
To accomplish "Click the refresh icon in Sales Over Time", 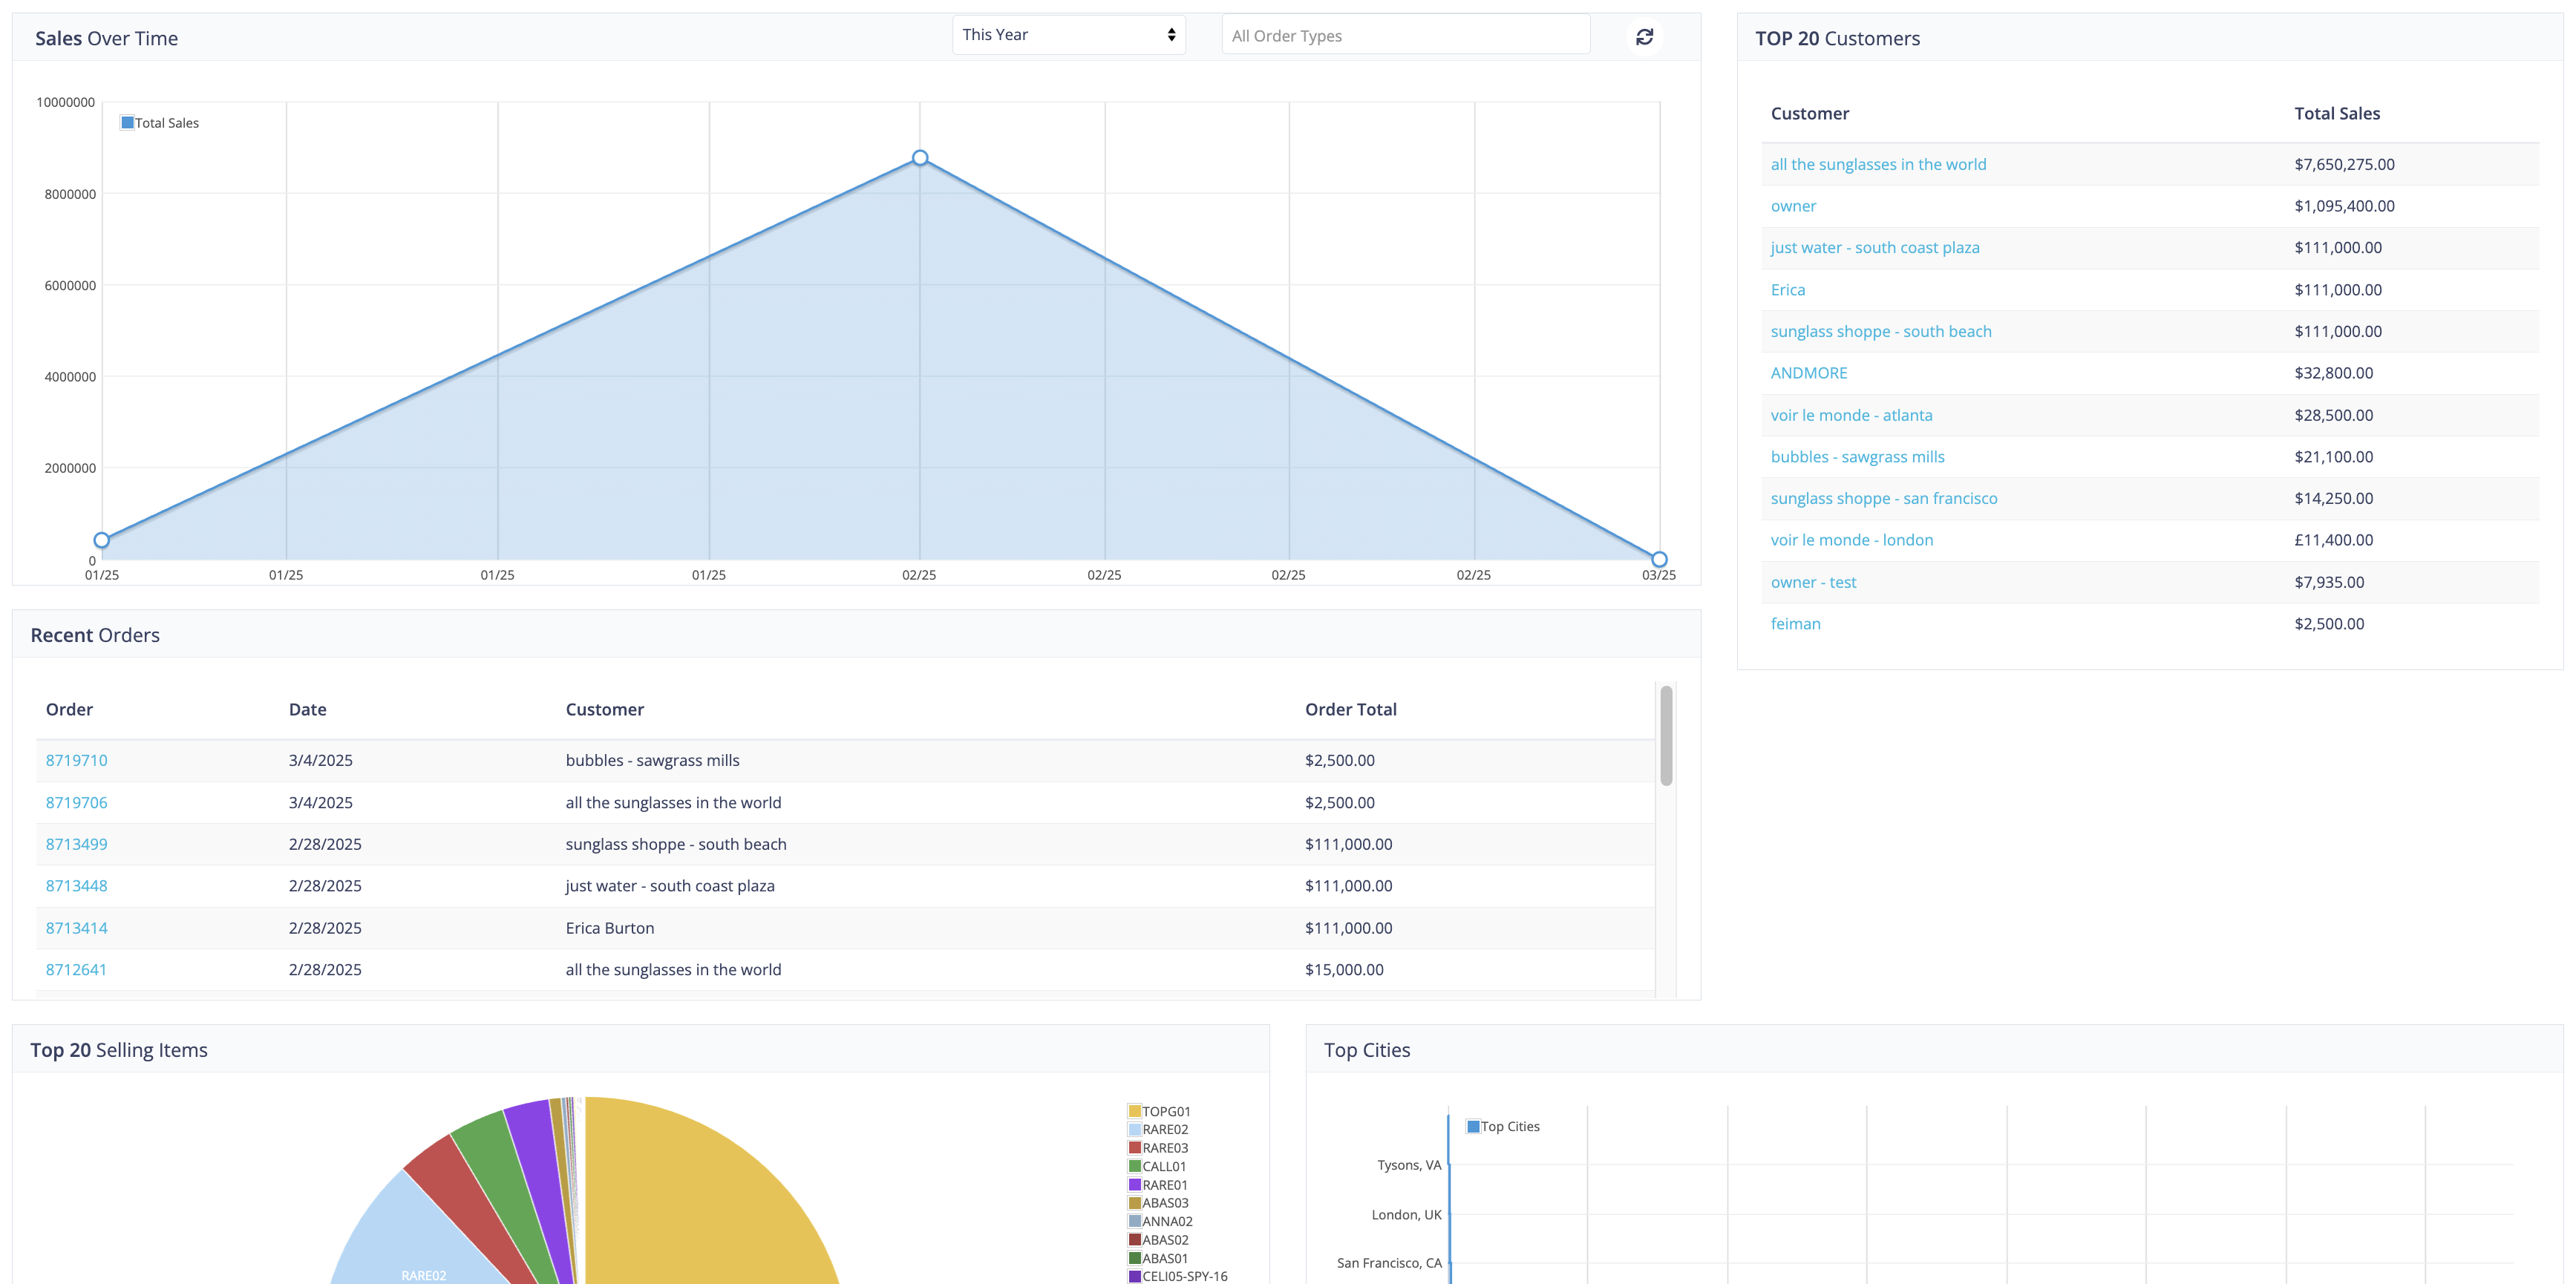I will point(1644,37).
